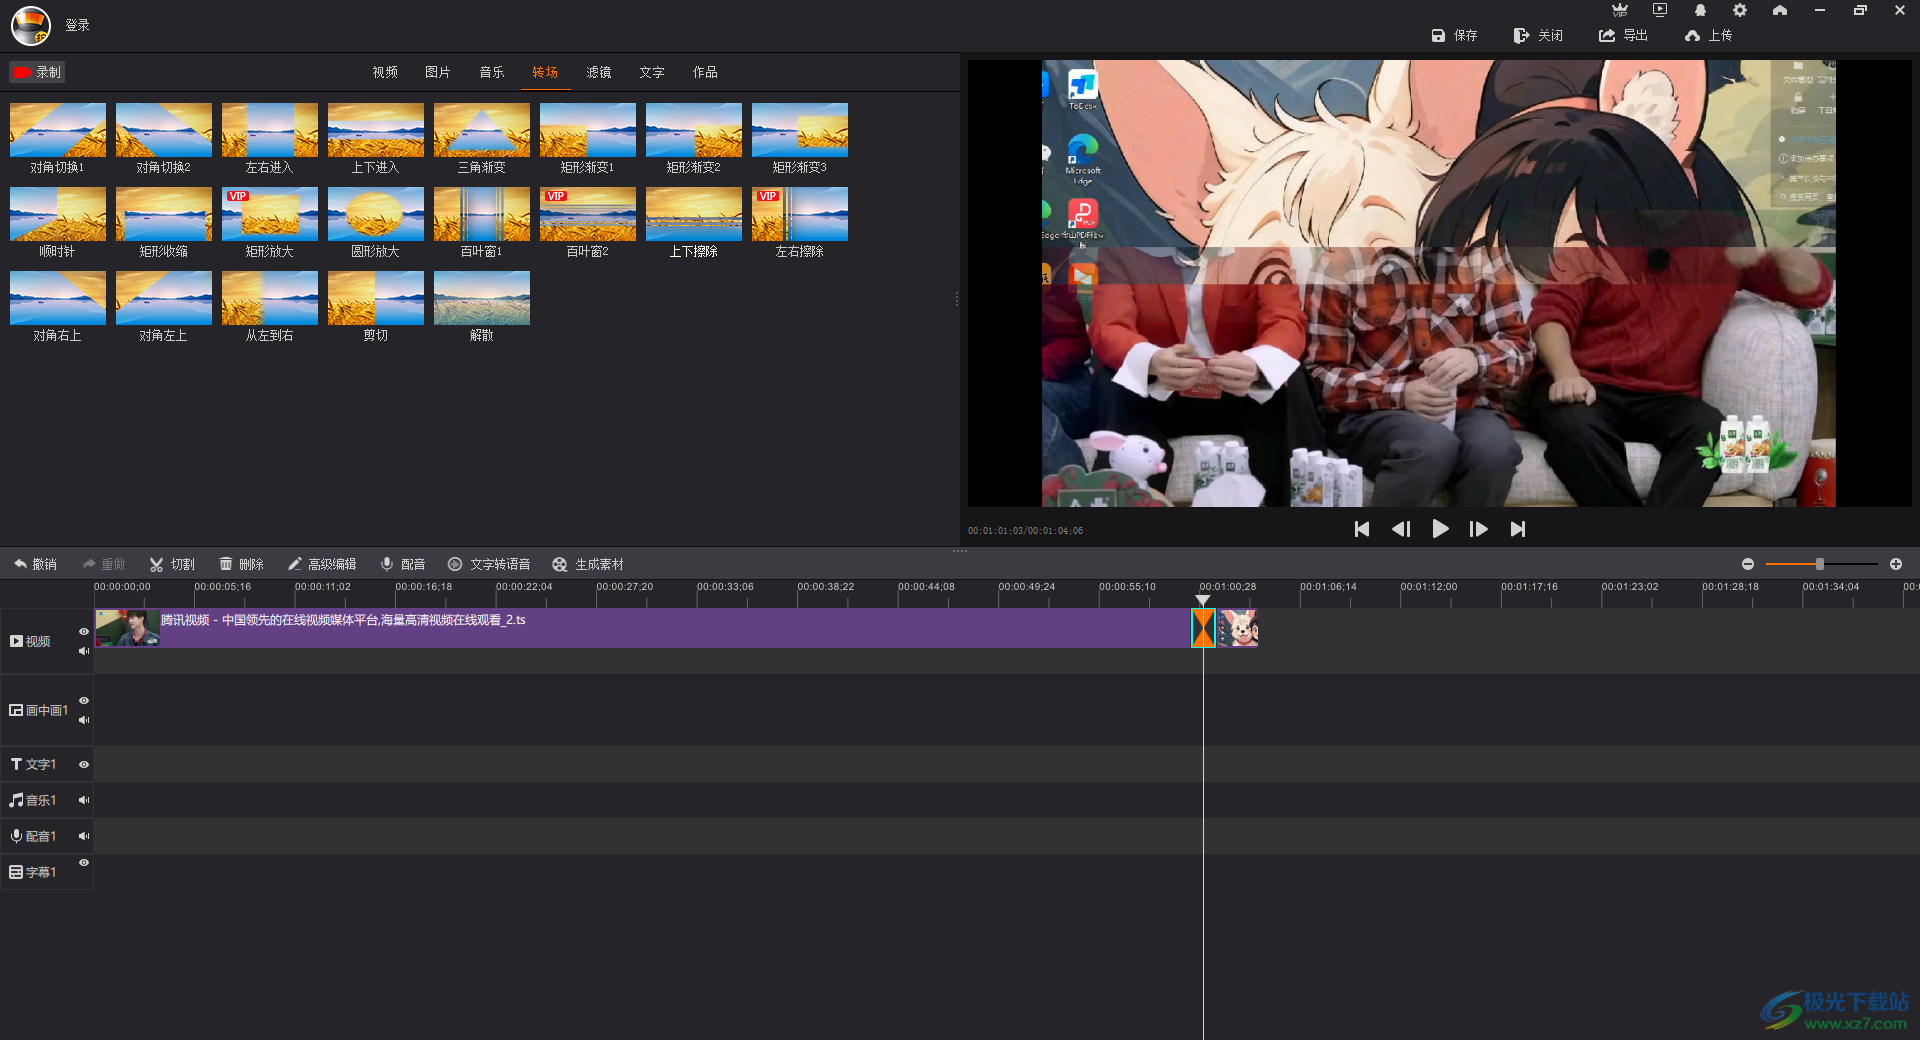Click 导出 export button
Image resolution: width=1920 pixels, height=1040 pixels.
click(1623, 35)
